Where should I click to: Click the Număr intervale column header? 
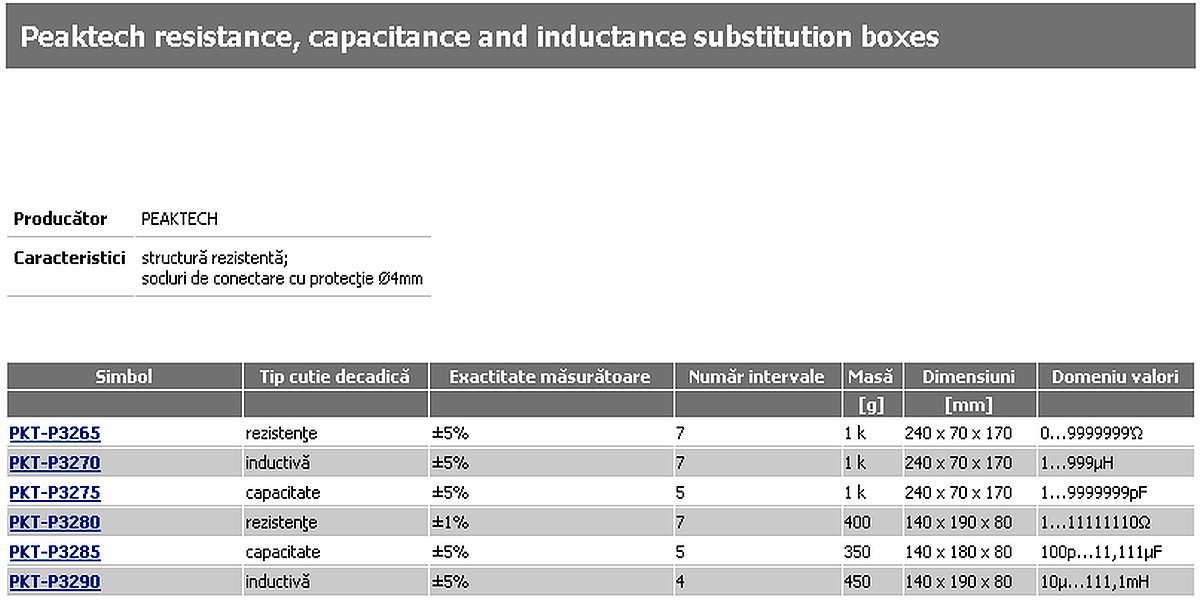(757, 377)
